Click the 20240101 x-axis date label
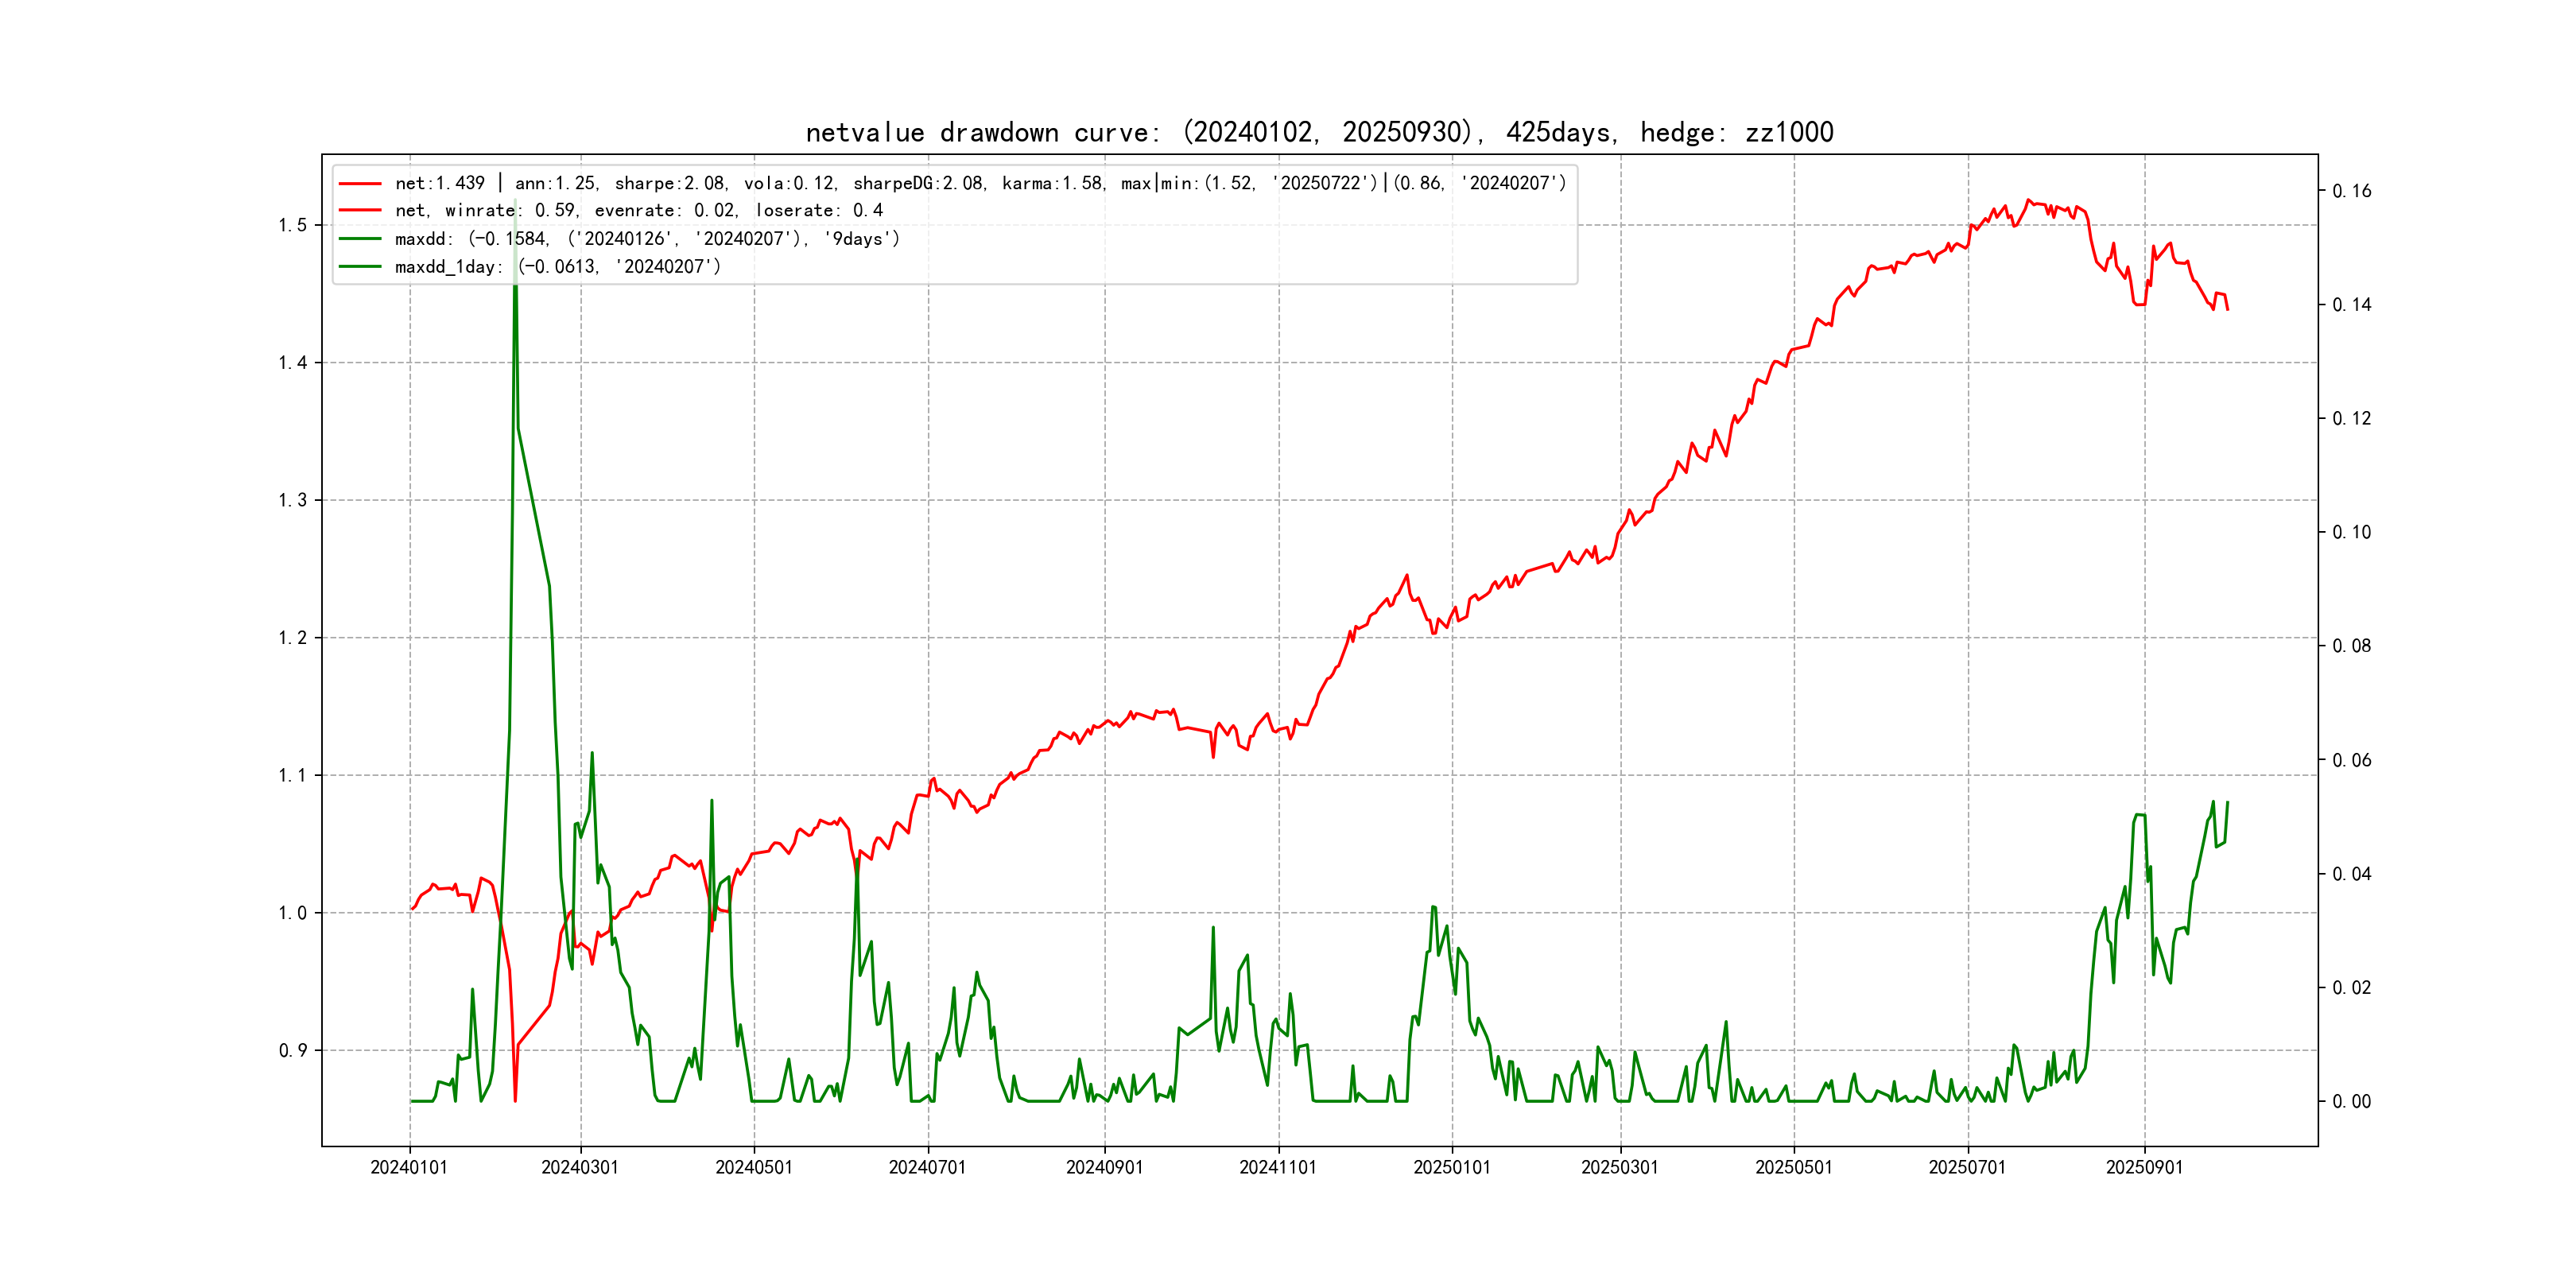Screen dimensions: 2576x1288 [409, 1167]
